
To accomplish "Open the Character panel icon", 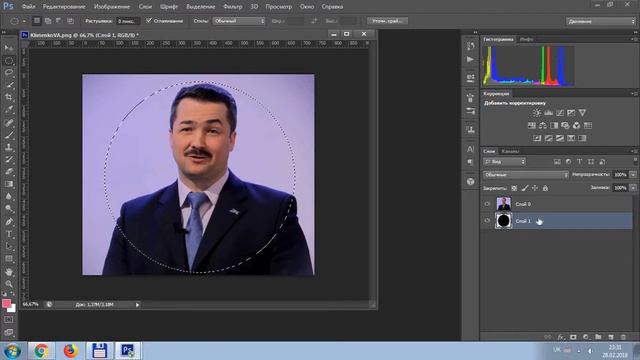I will click(x=471, y=149).
